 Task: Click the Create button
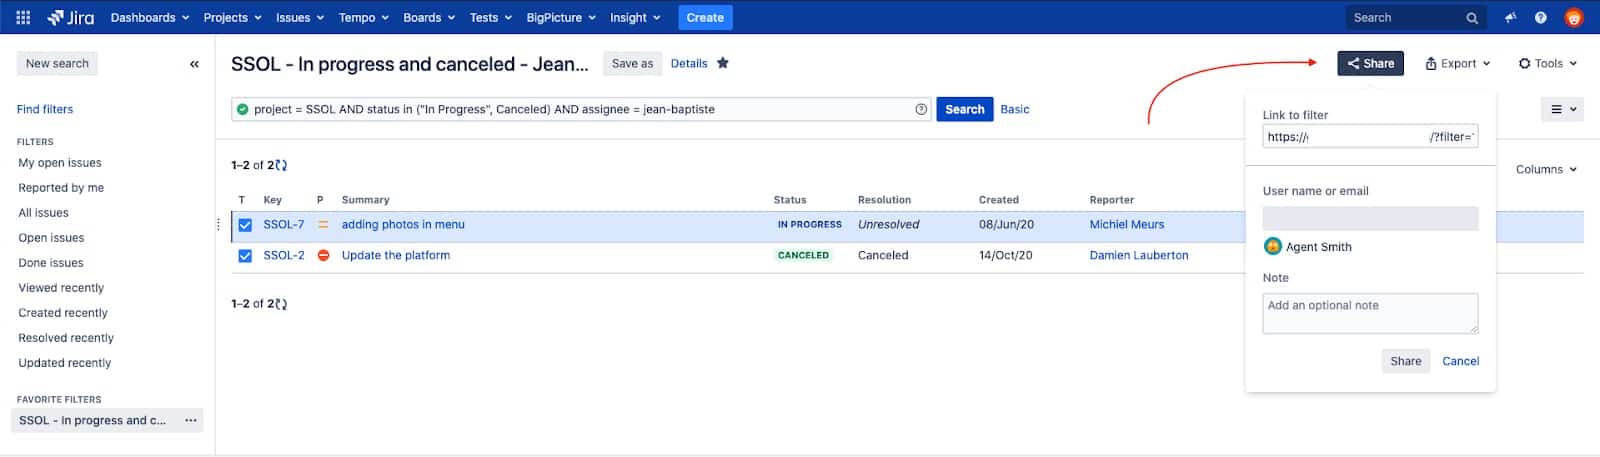tap(705, 17)
